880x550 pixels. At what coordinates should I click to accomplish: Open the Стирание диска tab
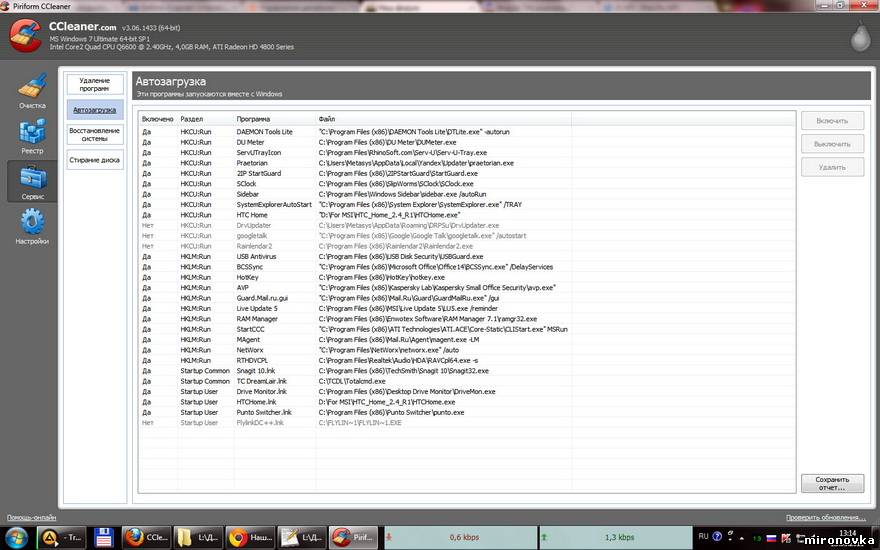pyautogui.click(x=95, y=160)
